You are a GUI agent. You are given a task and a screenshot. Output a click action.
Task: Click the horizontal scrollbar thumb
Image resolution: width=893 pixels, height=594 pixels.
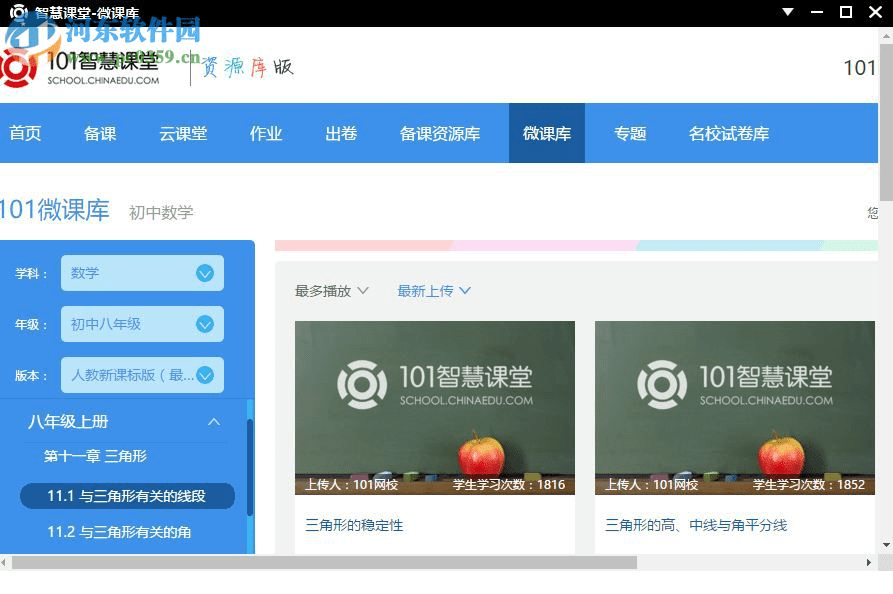pyautogui.click(x=324, y=563)
